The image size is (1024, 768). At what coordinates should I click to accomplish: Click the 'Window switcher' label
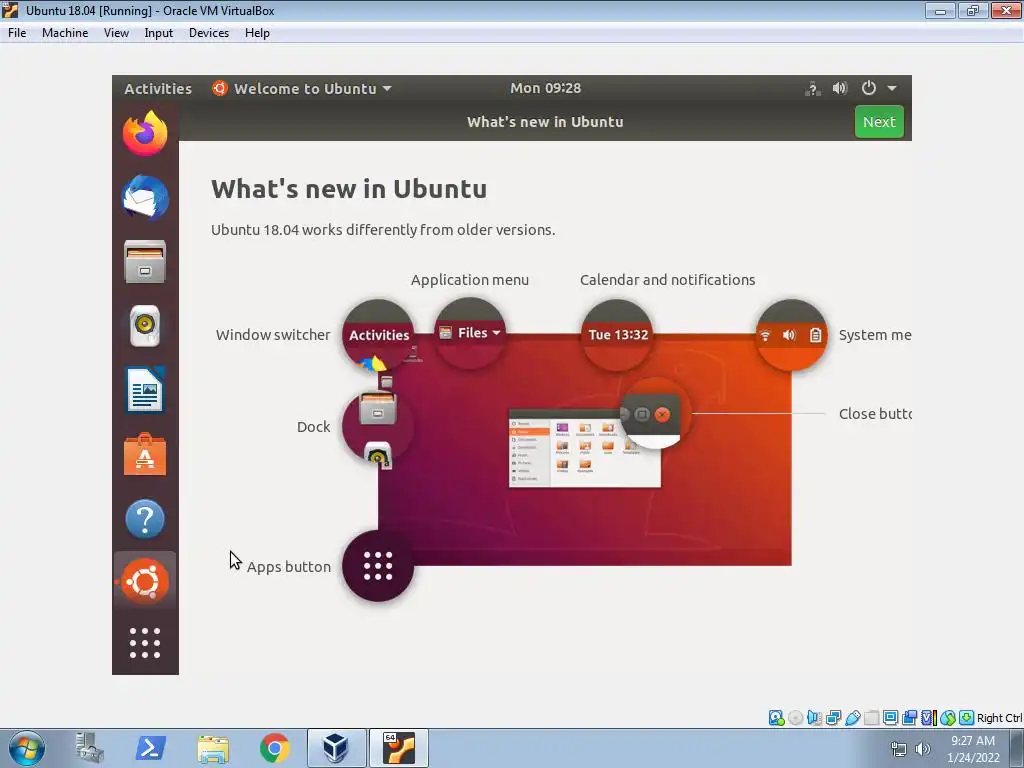point(273,335)
